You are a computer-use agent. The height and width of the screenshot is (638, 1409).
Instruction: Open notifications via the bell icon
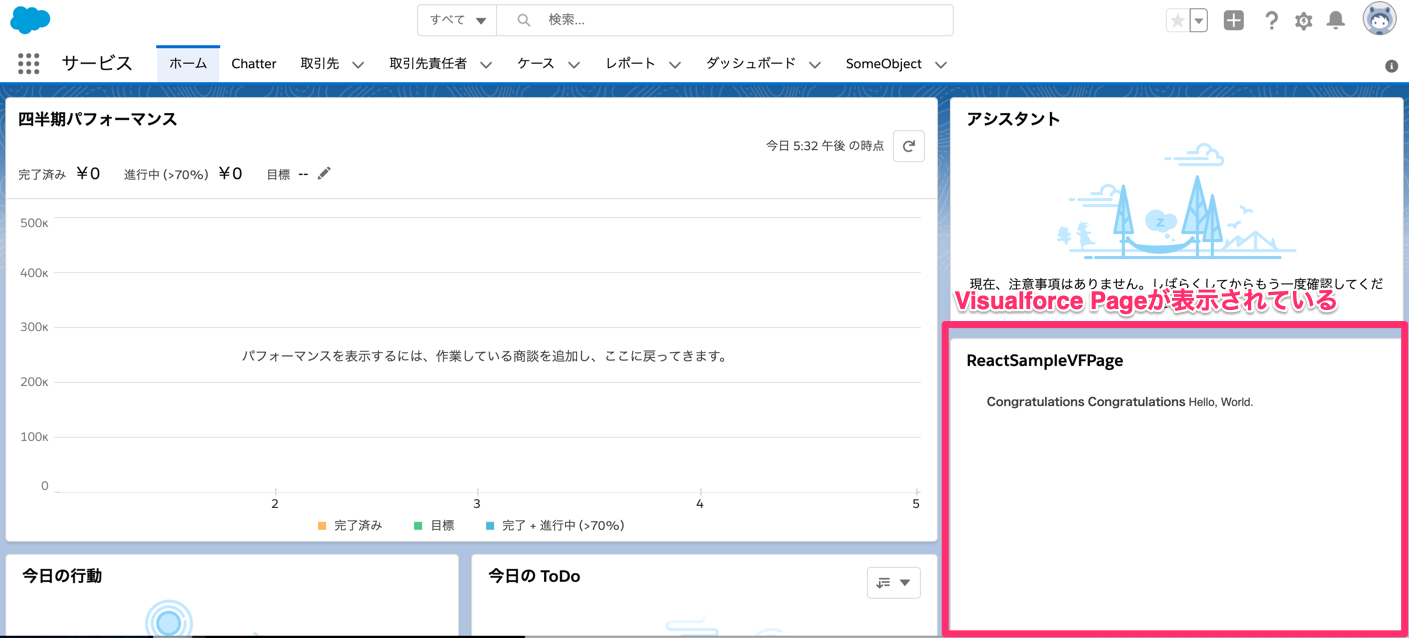point(1335,20)
